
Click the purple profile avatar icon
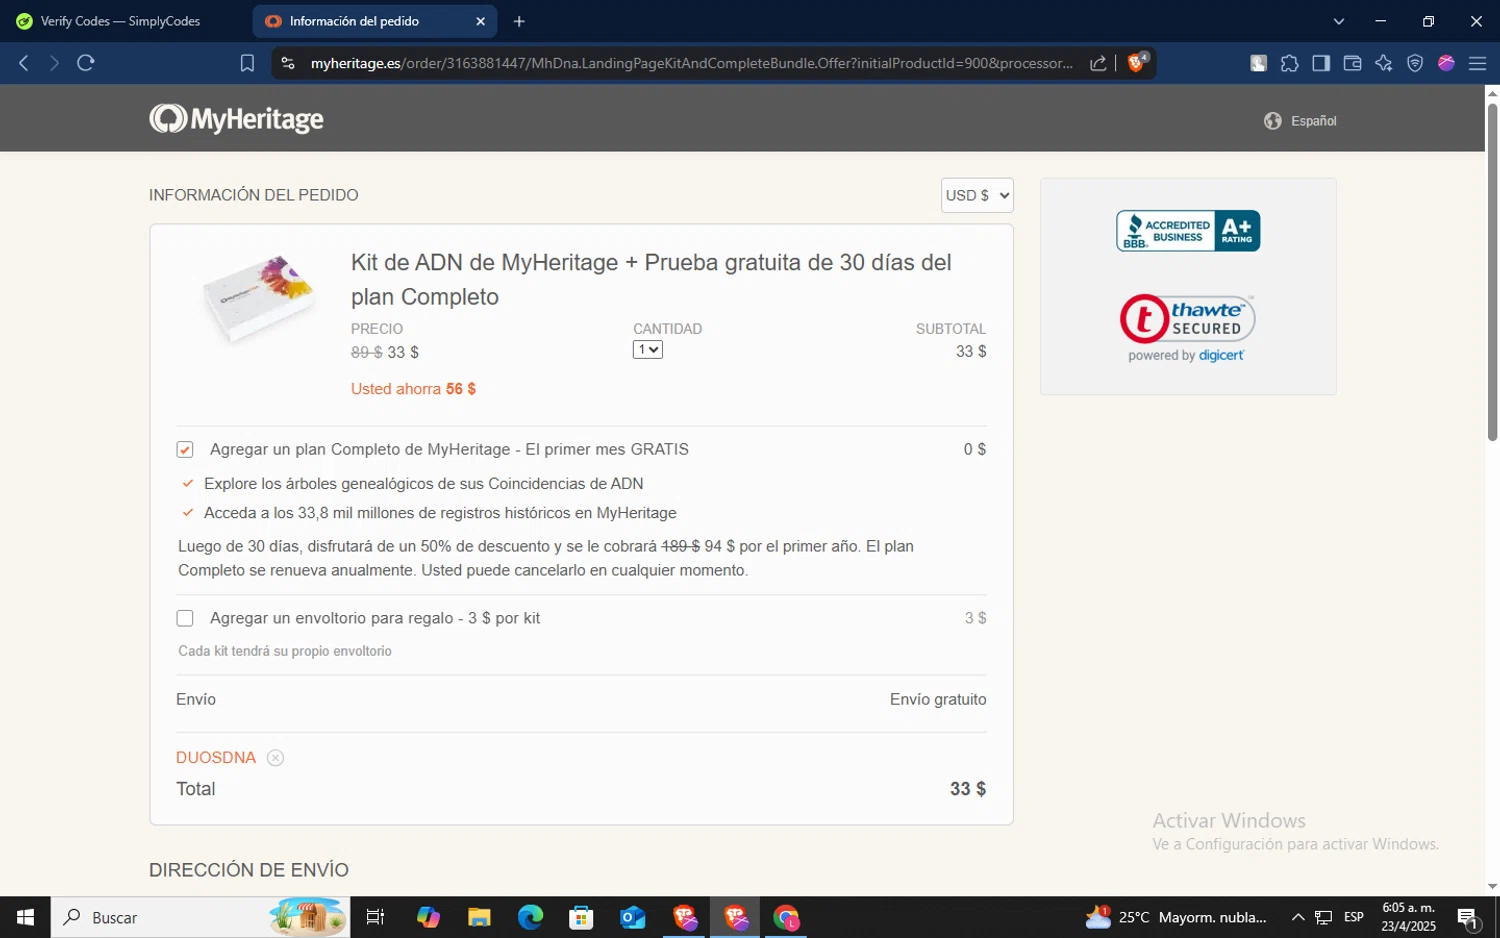[1446, 63]
